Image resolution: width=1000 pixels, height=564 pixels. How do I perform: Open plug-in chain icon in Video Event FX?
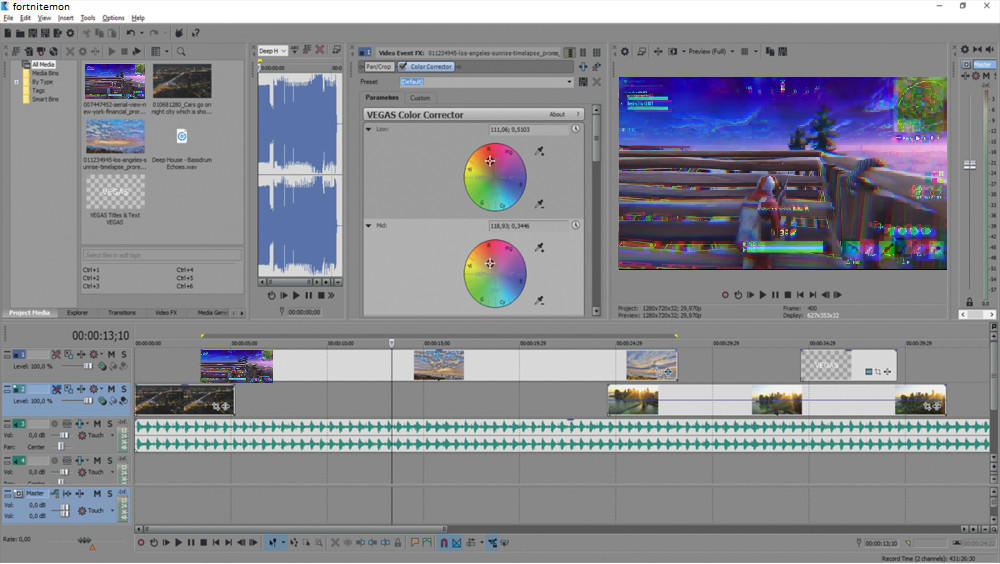pos(583,66)
